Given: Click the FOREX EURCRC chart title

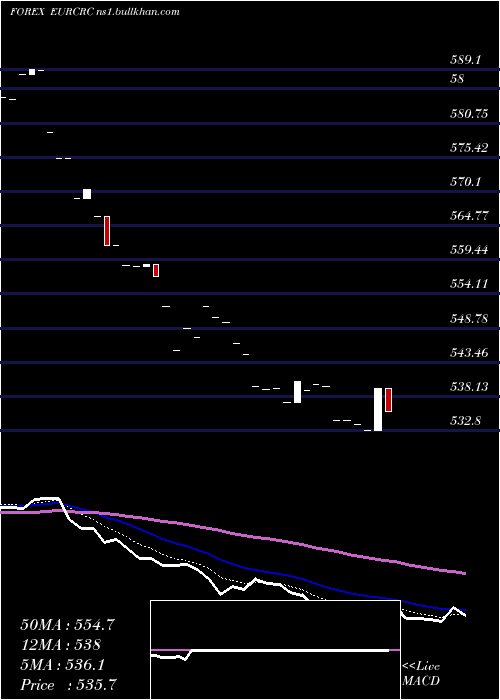Looking at the screenshot, I should [95, 12].
